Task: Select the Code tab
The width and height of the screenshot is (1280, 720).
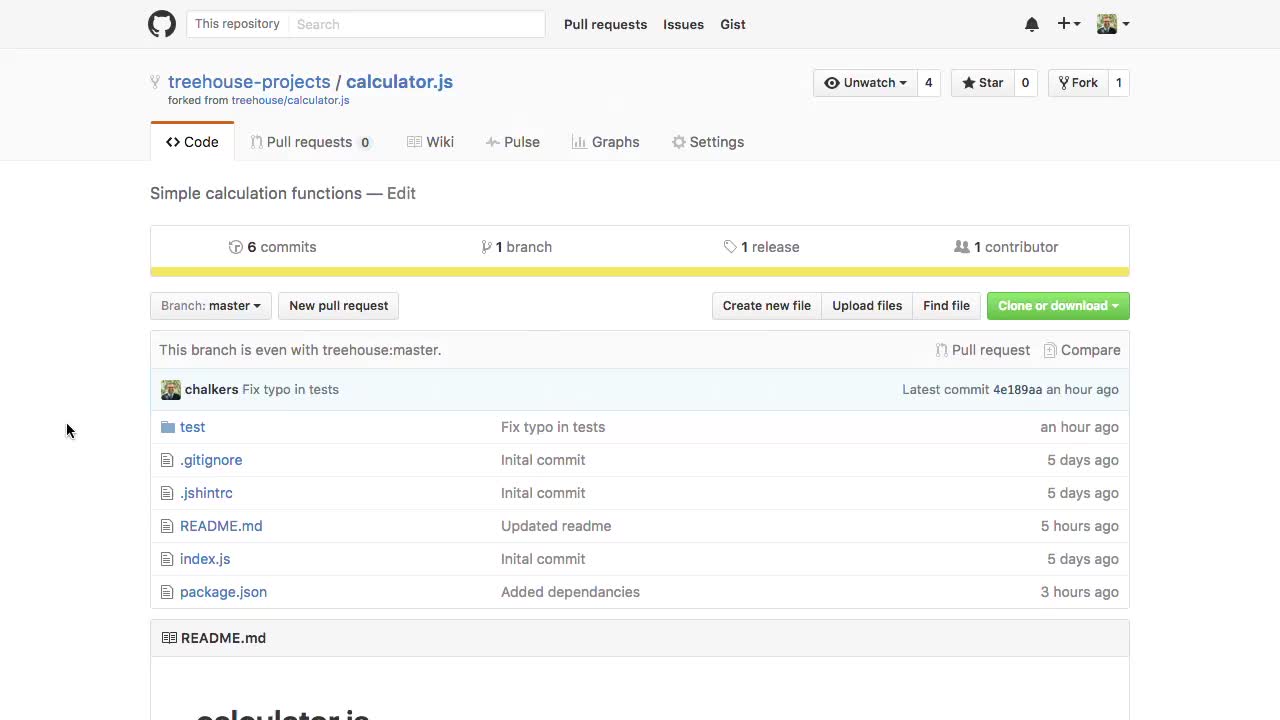Action: pyautogui.click(x=192, y=142)
